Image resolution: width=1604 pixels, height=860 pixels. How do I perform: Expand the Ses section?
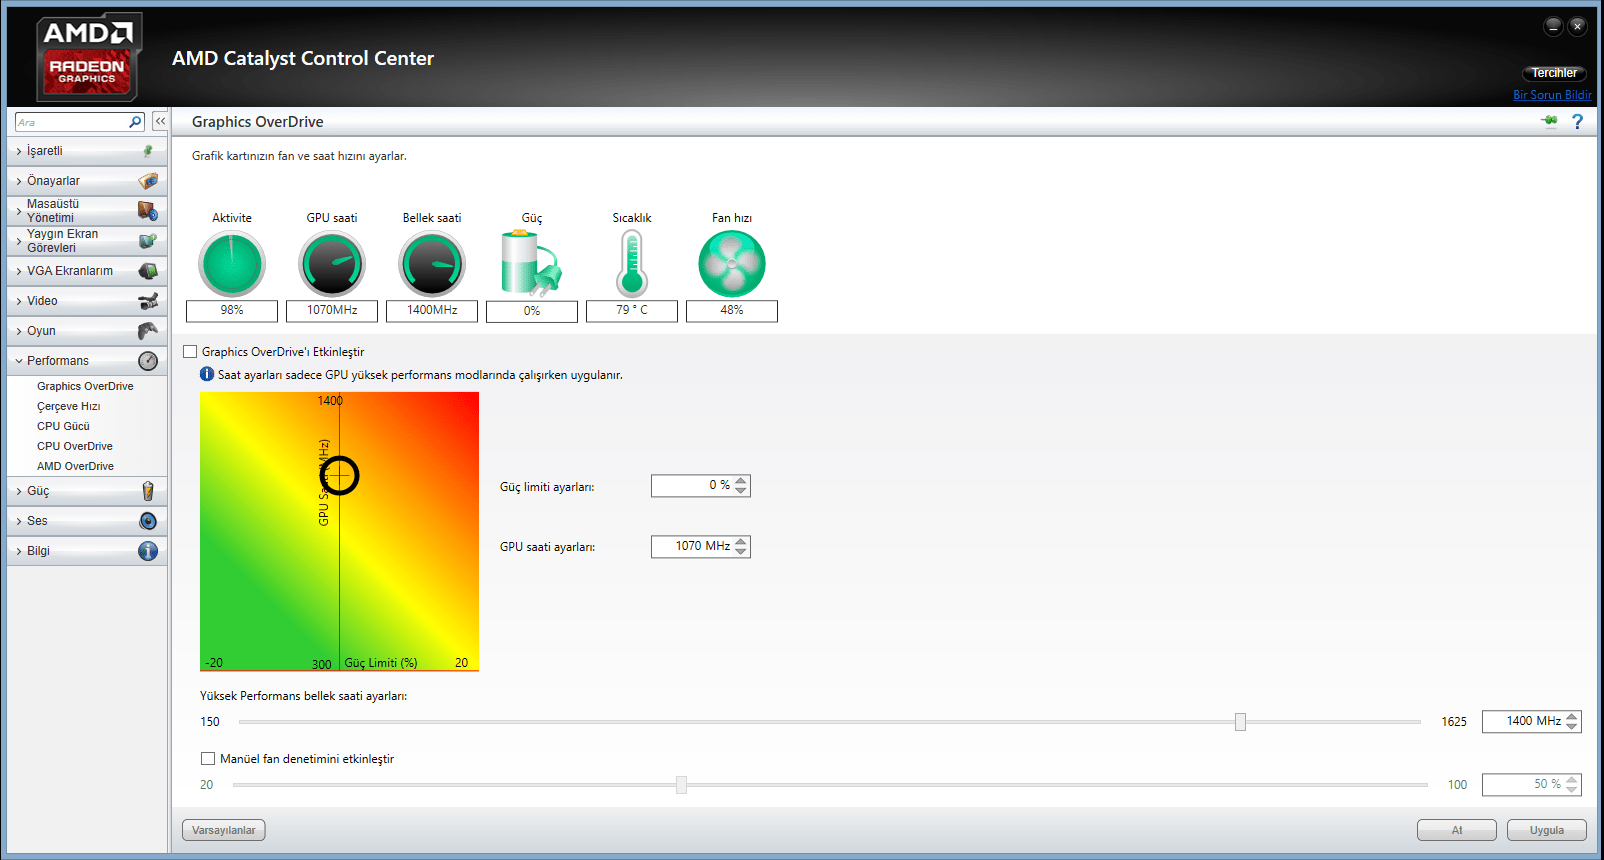(x=87, y=521)
